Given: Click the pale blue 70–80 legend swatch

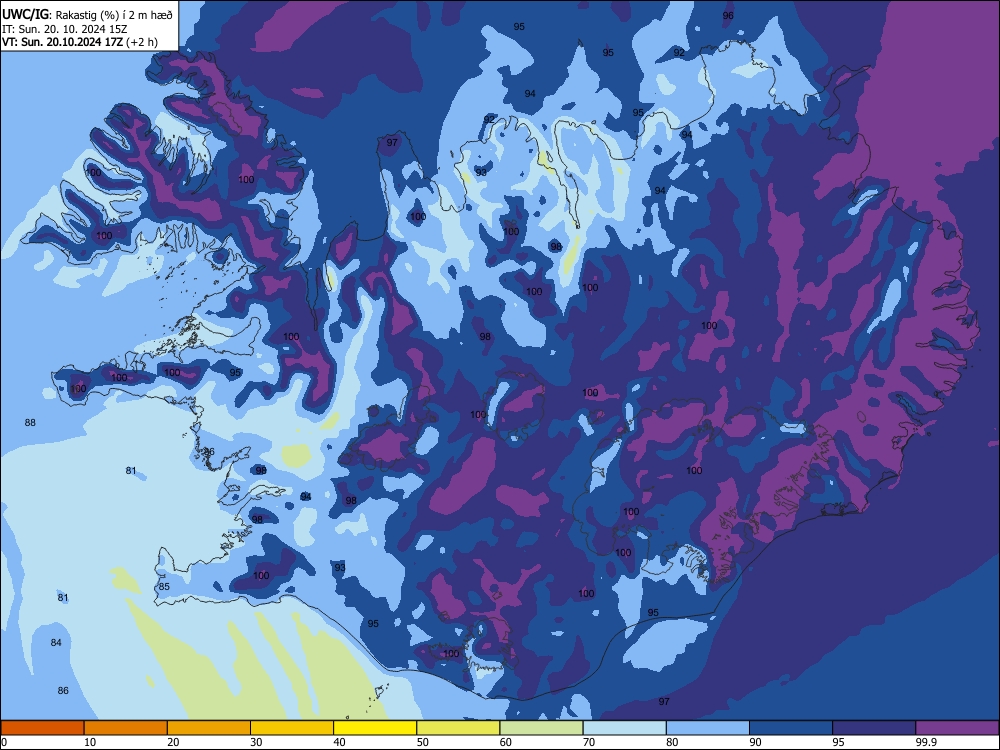Looking at the screenshot, I should (x=625, y=728).
